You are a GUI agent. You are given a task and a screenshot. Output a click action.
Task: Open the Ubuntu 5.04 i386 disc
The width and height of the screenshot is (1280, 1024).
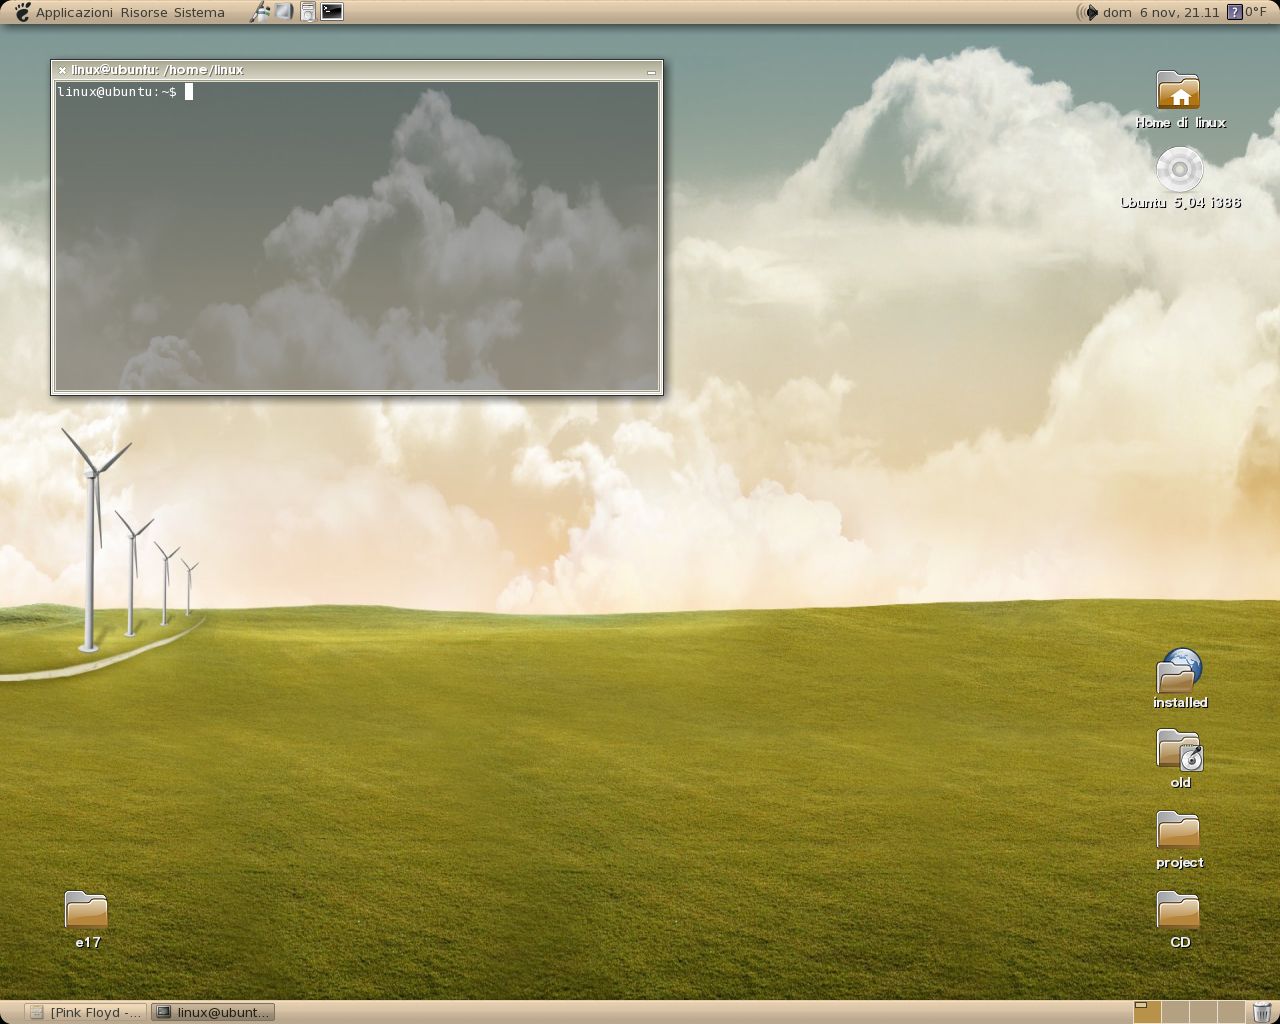[x=1180, y=179]
